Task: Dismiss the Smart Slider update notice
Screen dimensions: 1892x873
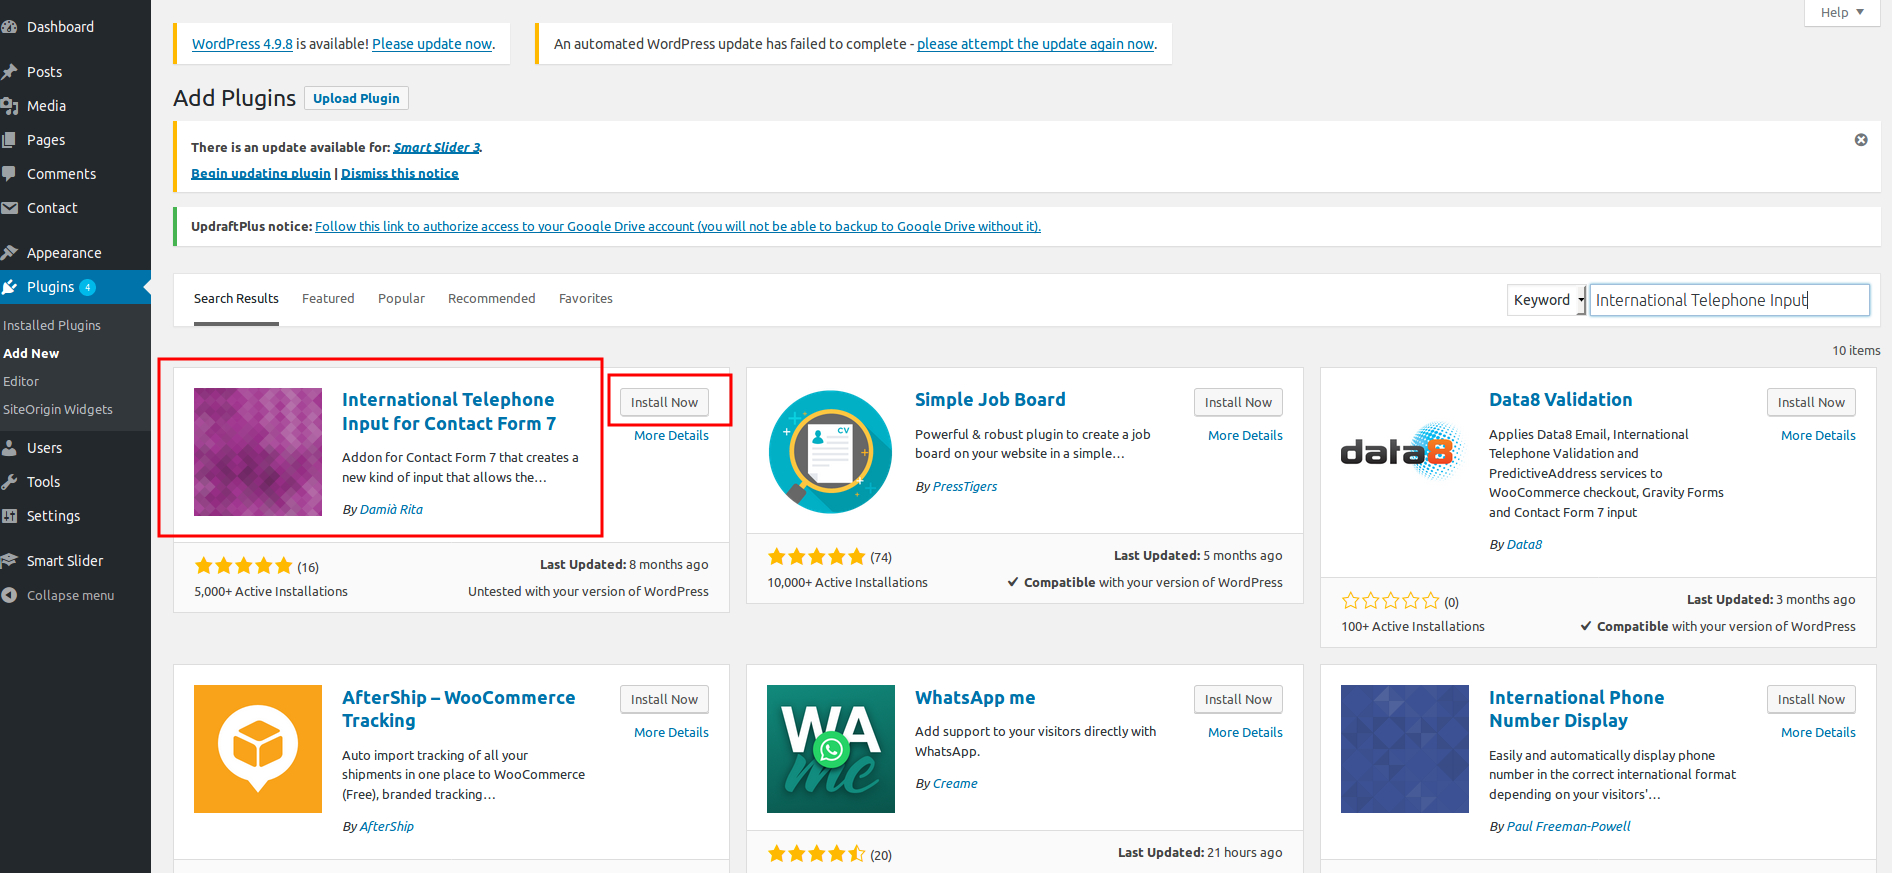Action: tap(1861, 140)
